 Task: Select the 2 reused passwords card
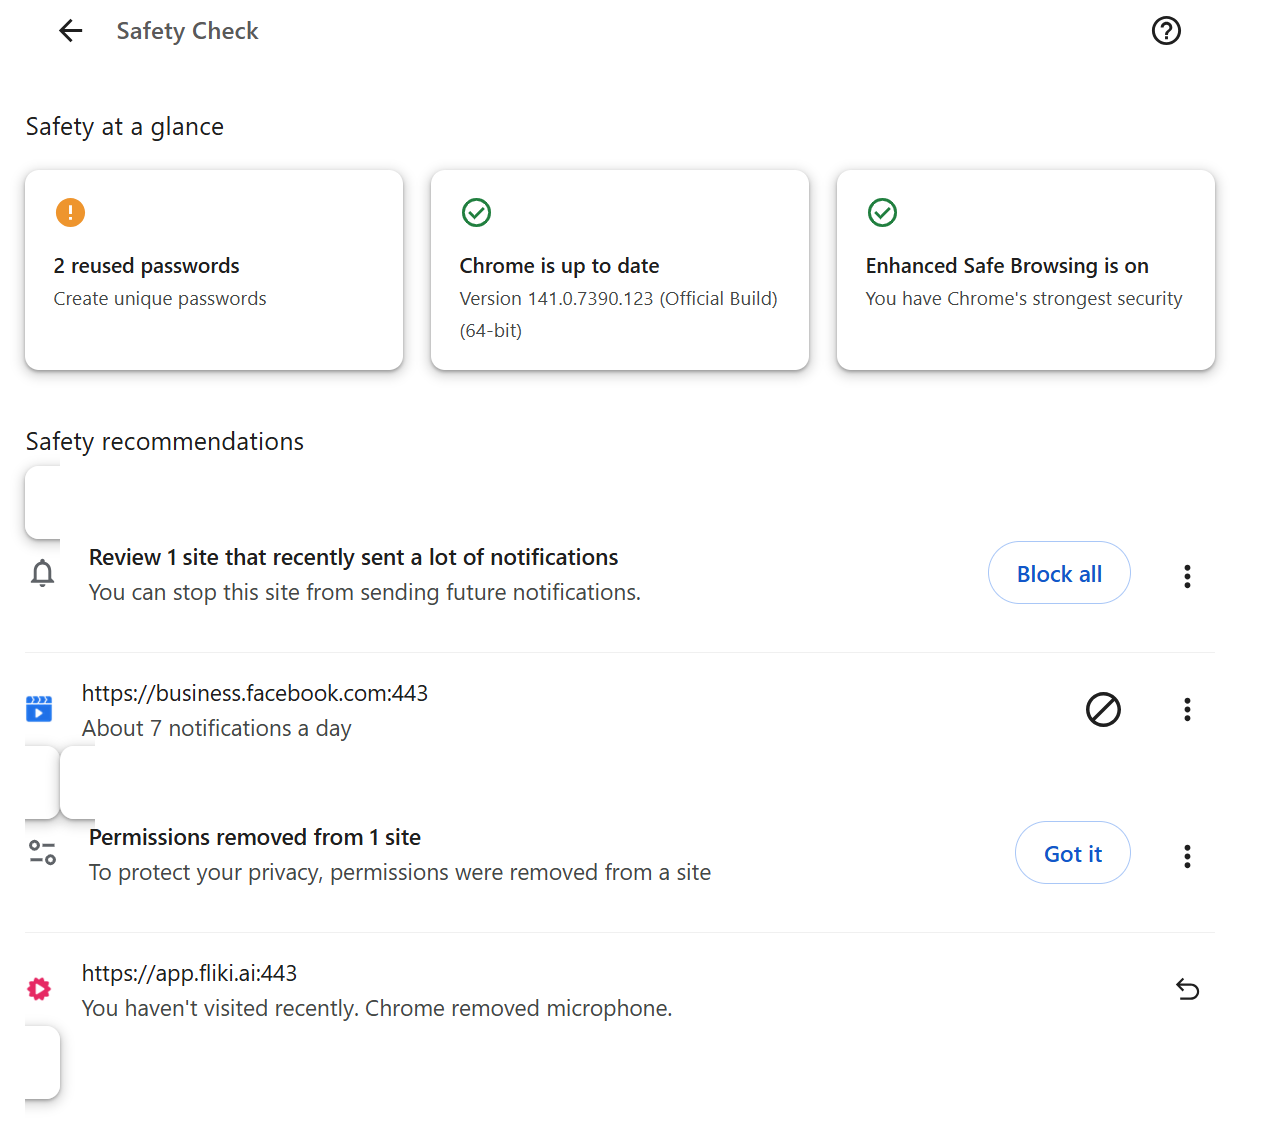(214, 270)
